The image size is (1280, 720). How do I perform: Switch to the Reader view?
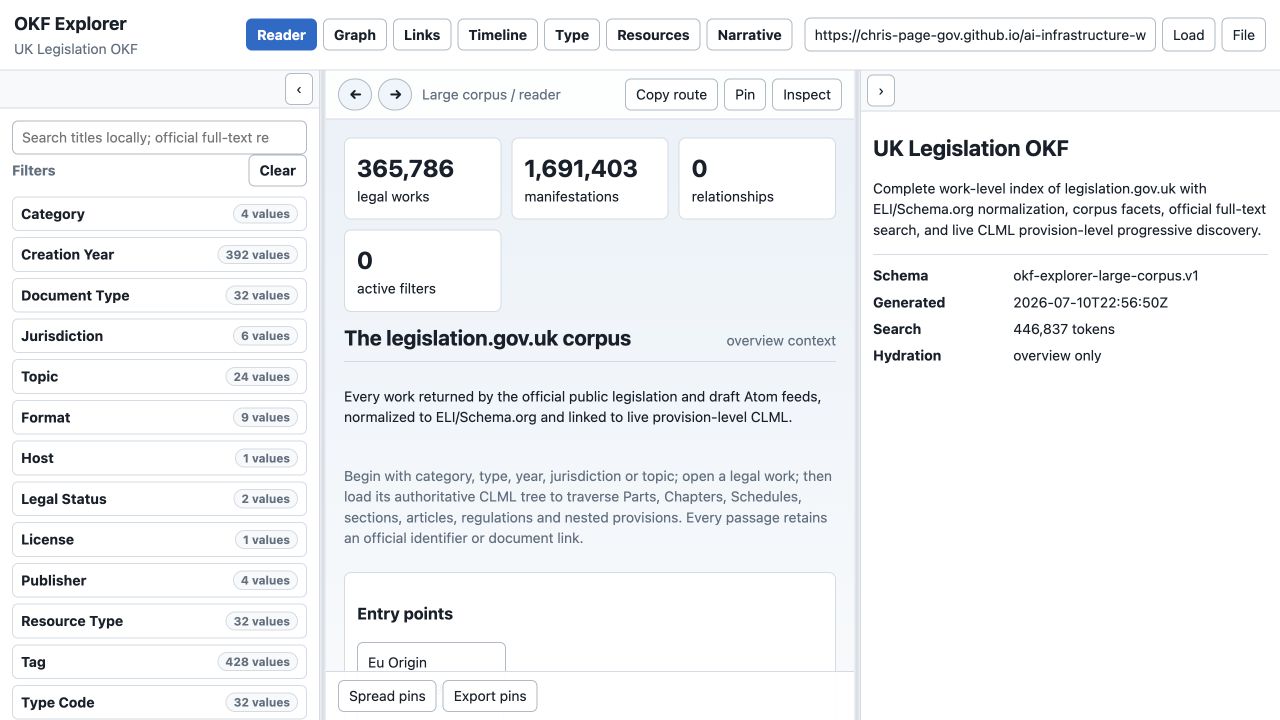281,35
